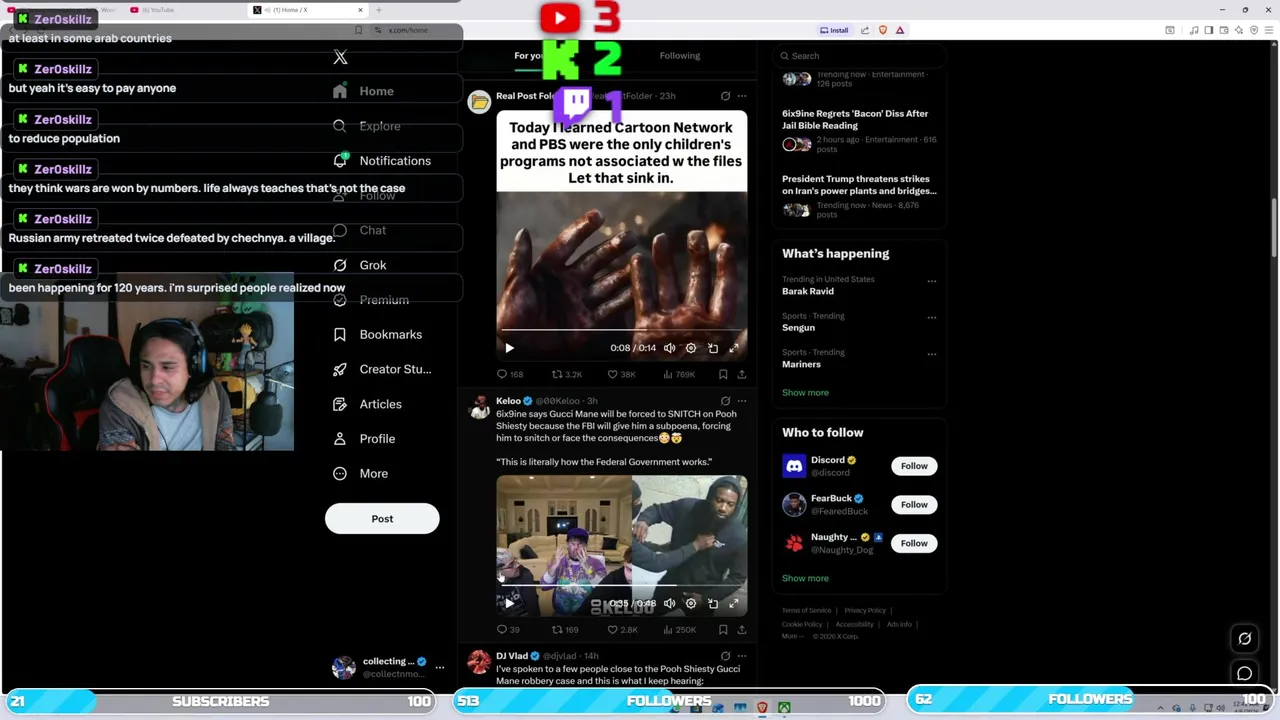Share the Real Post Folder post
The image size is (1280, 720).
(741, 374)
